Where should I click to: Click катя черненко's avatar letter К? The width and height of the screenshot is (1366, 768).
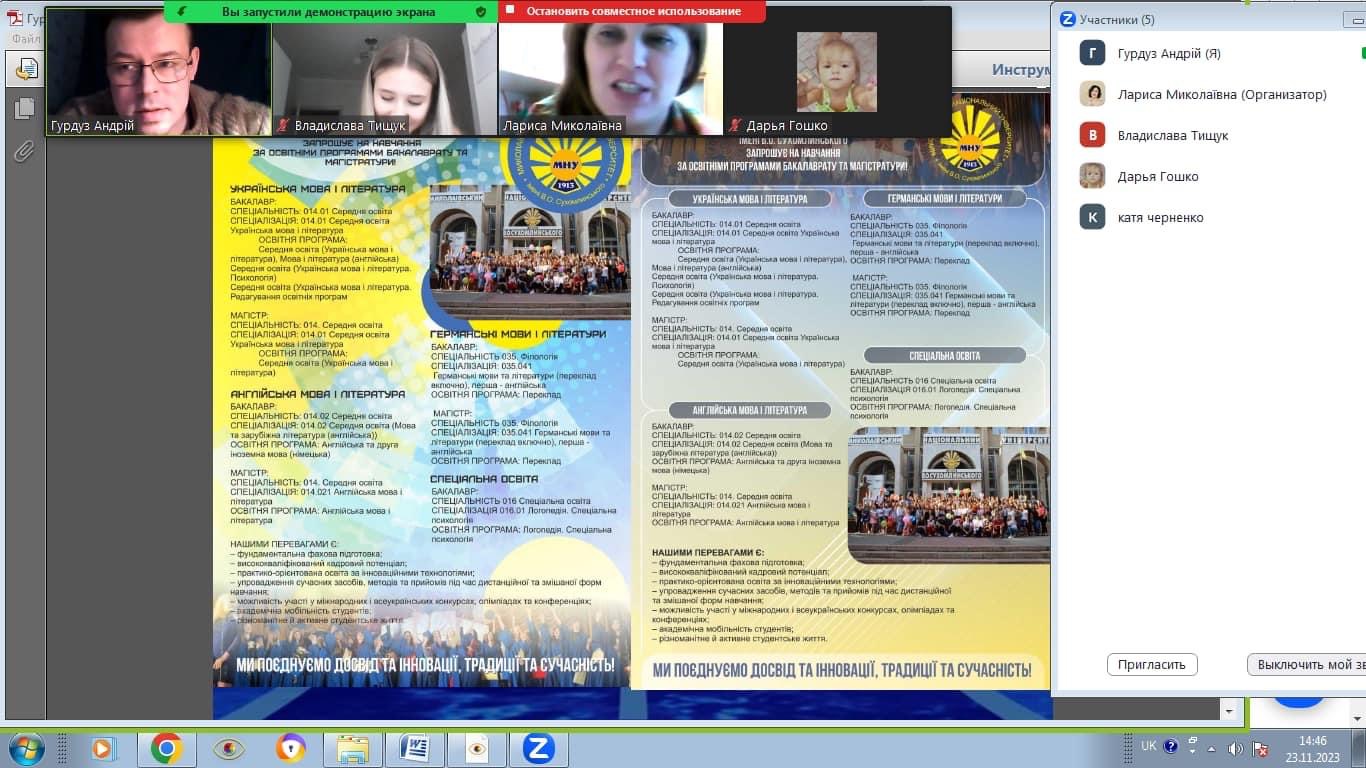pos(1092,217)
